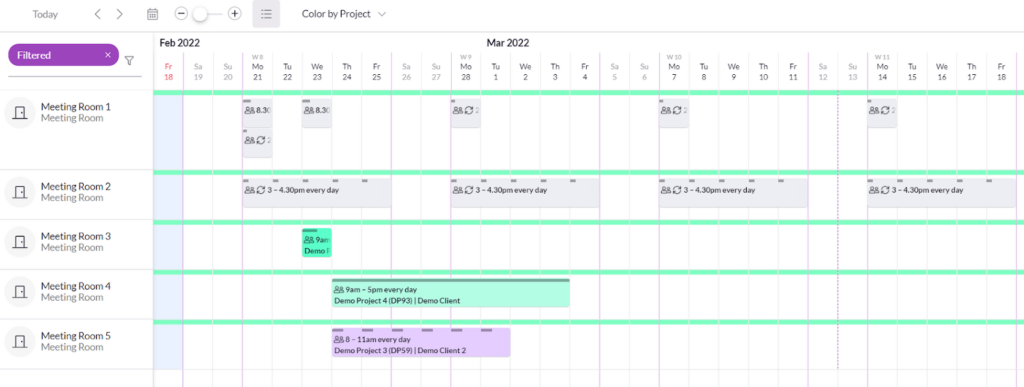Image resolution: width=1024 pixels, height=387 pixels.
Task: Open Demo Project 4 booking in Meeting Room 4
Action: [x=451, y=293]
